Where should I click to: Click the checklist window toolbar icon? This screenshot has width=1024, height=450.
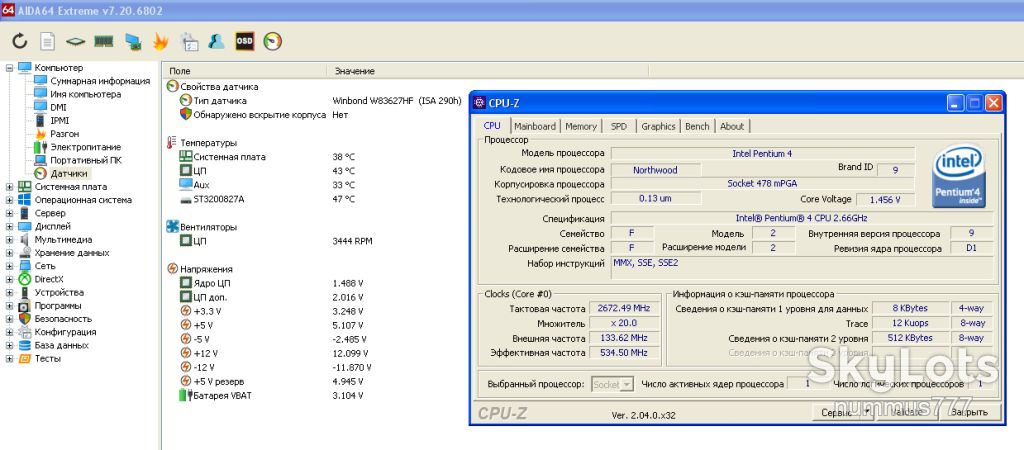pos(189,41)
